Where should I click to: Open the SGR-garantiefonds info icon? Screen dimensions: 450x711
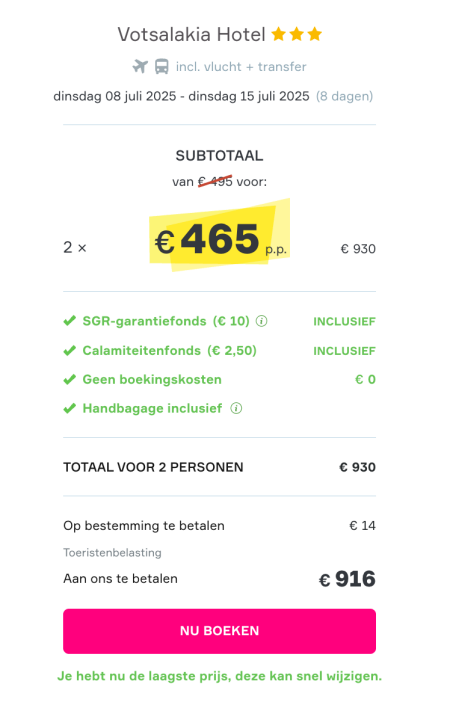pyautogui.click(x=261, y=321)
